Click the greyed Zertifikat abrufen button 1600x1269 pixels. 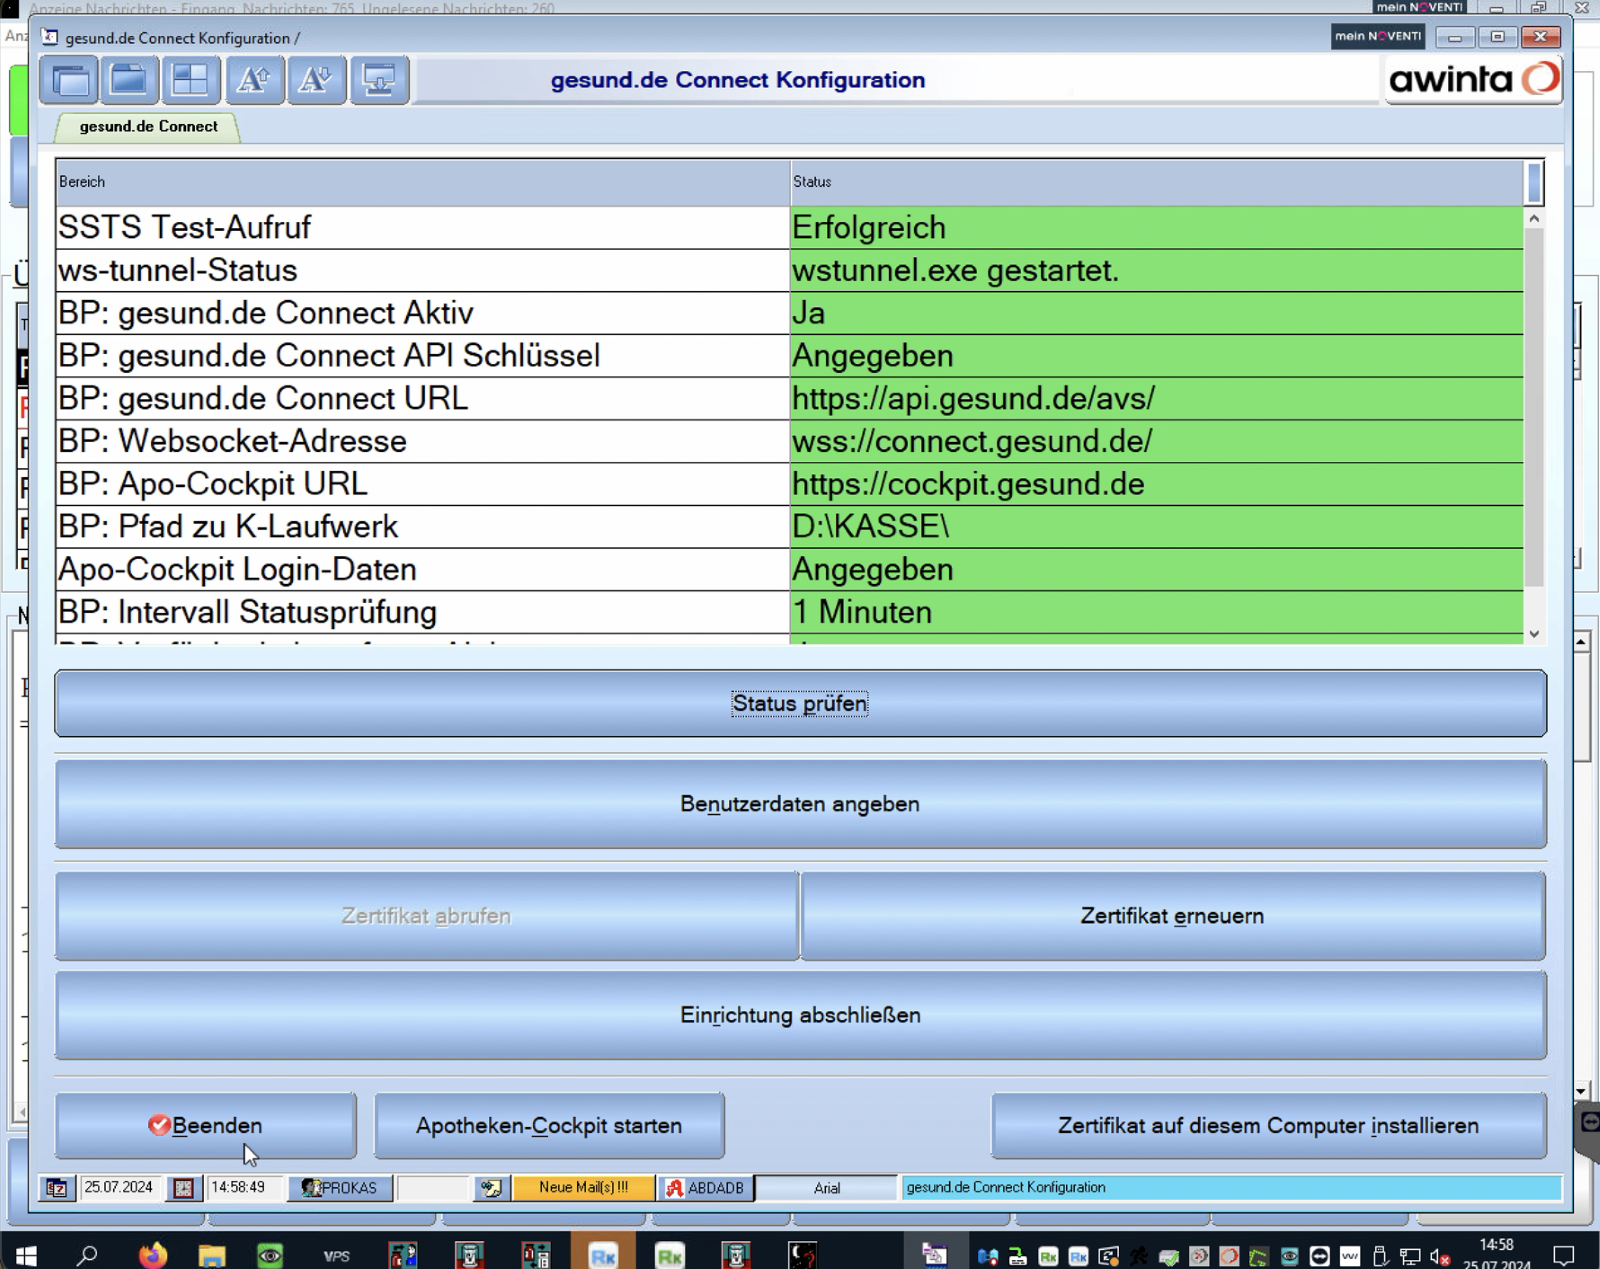(x=427, y=916)
